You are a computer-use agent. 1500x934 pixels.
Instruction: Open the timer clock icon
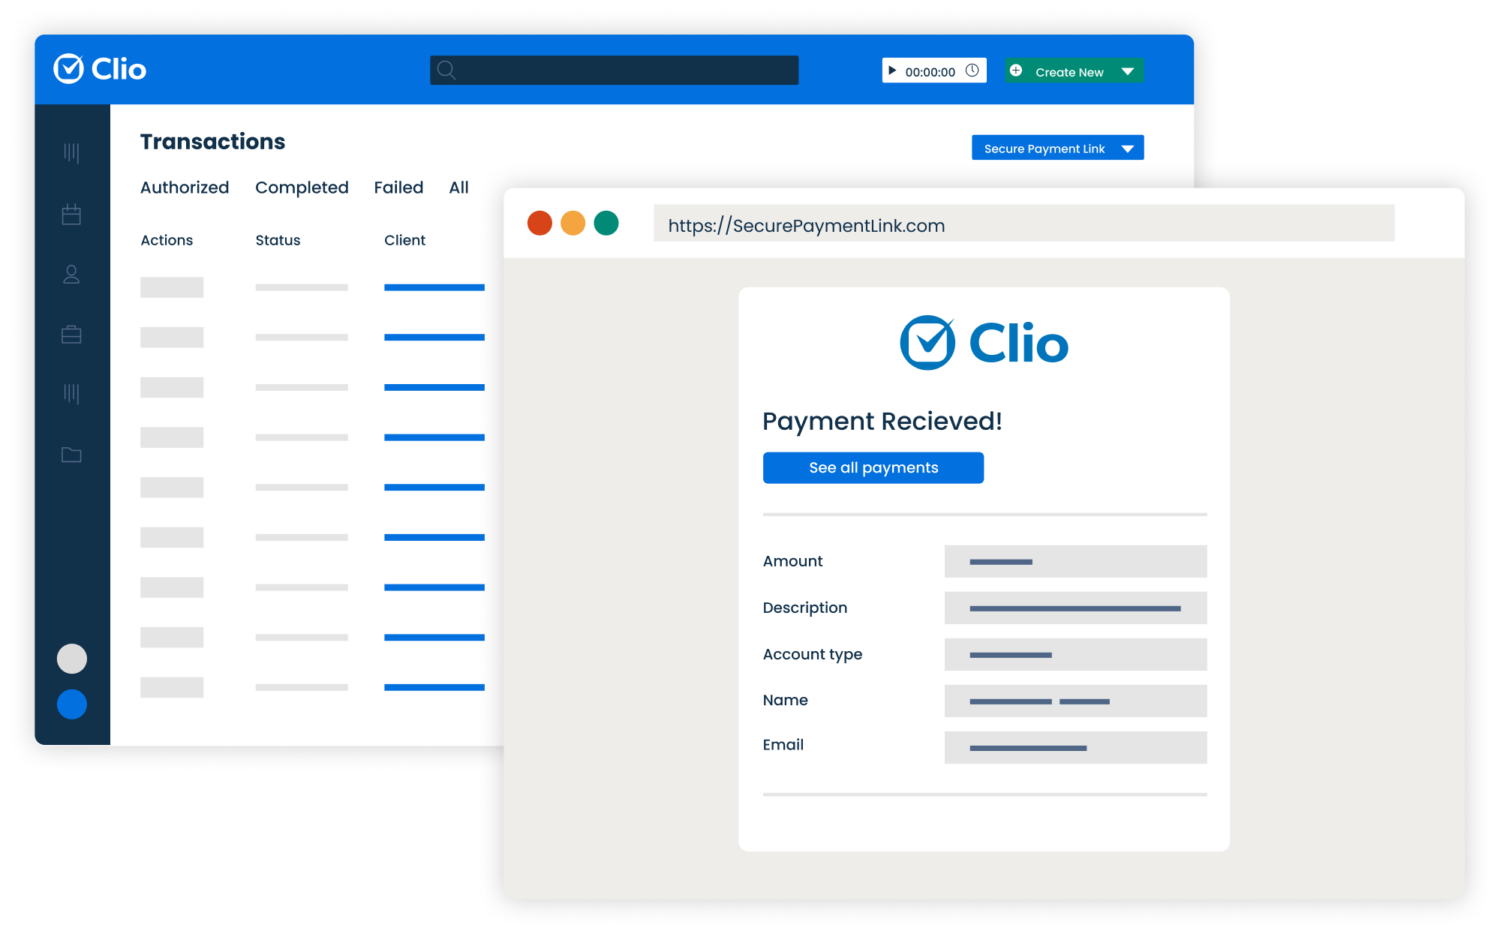tap(971, 70)
